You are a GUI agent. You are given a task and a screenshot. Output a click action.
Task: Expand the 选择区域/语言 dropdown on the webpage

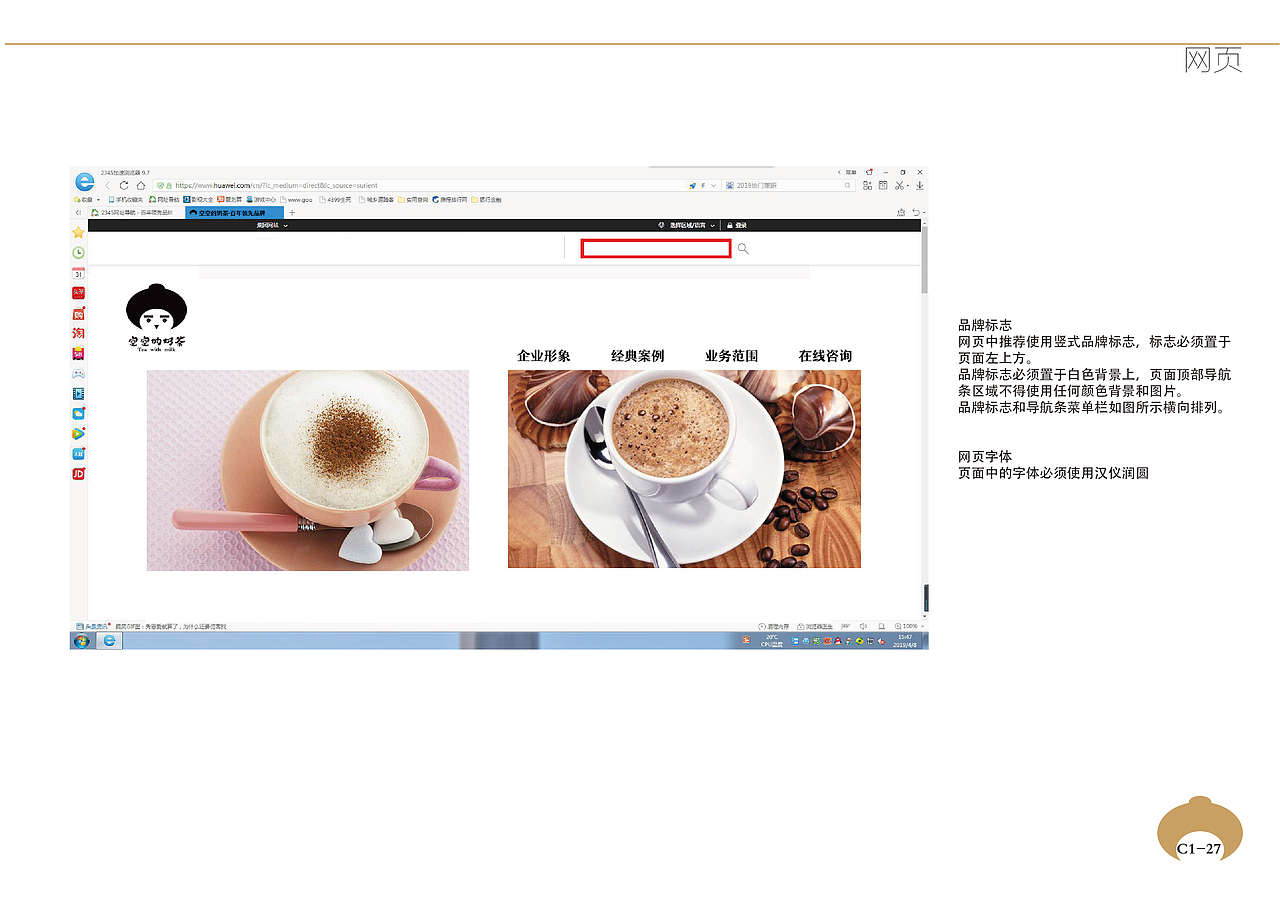point(690,225)
